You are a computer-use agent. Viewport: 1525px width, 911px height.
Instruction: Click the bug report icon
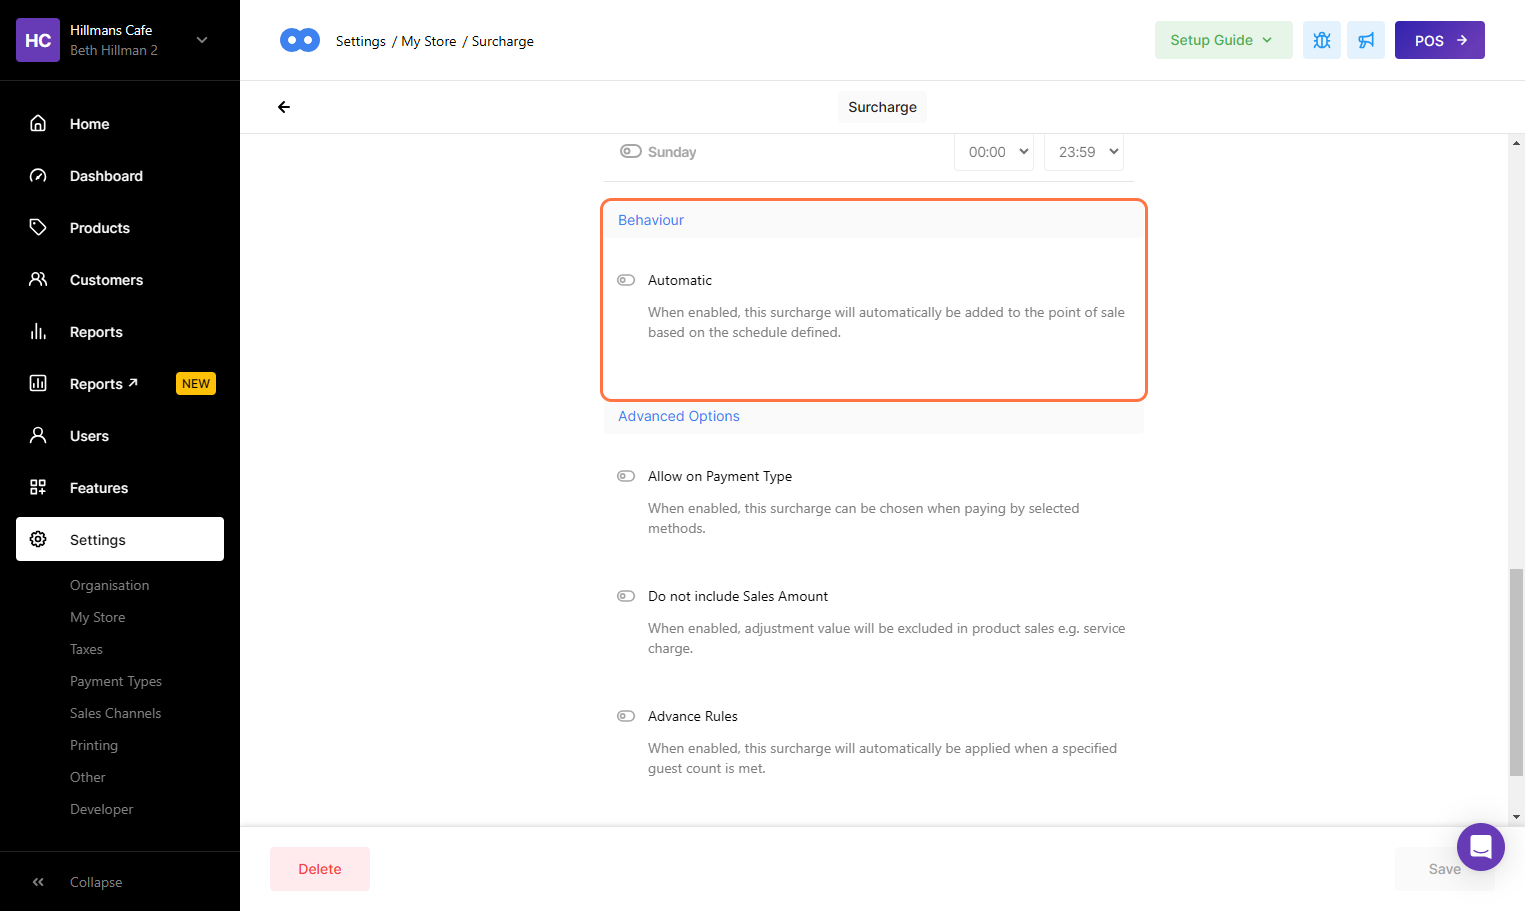pyautogui.click(x=1321, y=40)
